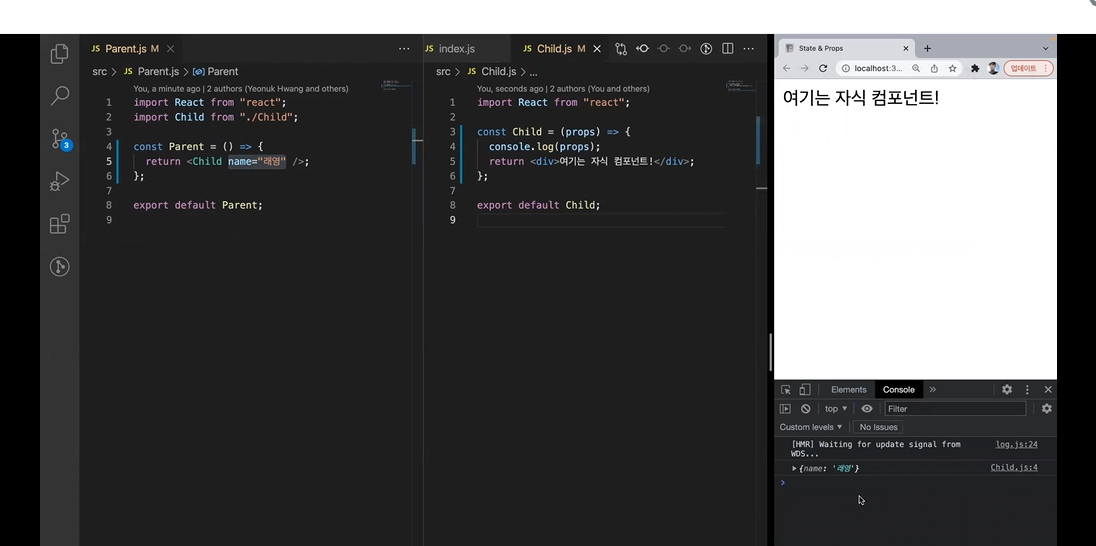Close the Parent.js tab
Image resolution: width=1096 pixels, height=546 pixels.
point(170,48)
